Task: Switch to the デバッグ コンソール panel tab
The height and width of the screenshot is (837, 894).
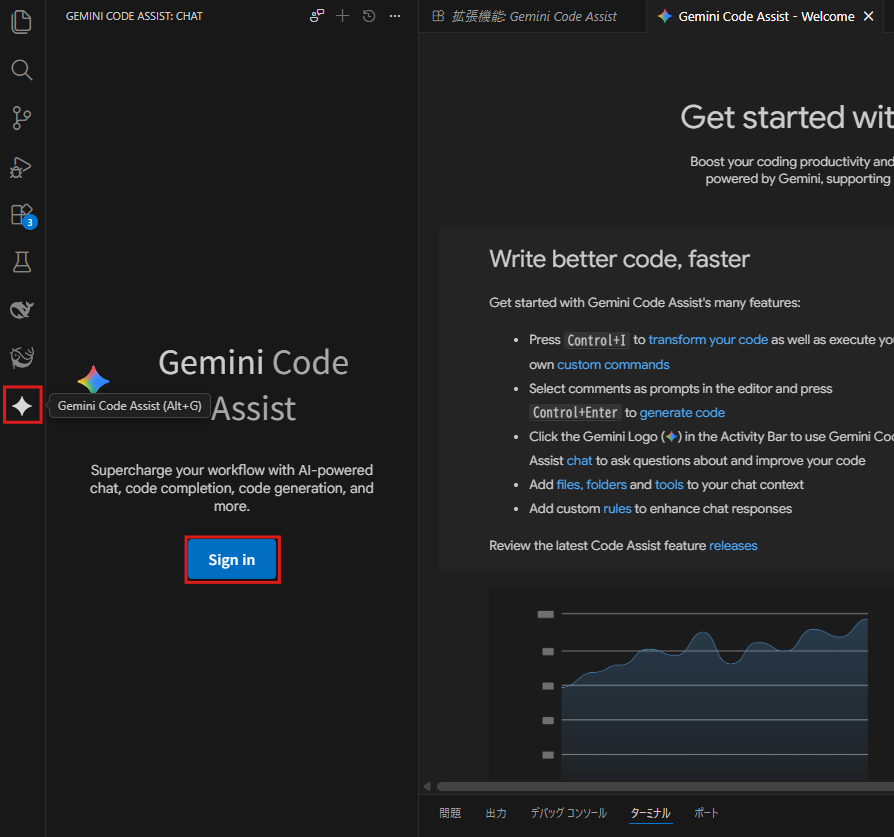Action: (x=568, y=813)
